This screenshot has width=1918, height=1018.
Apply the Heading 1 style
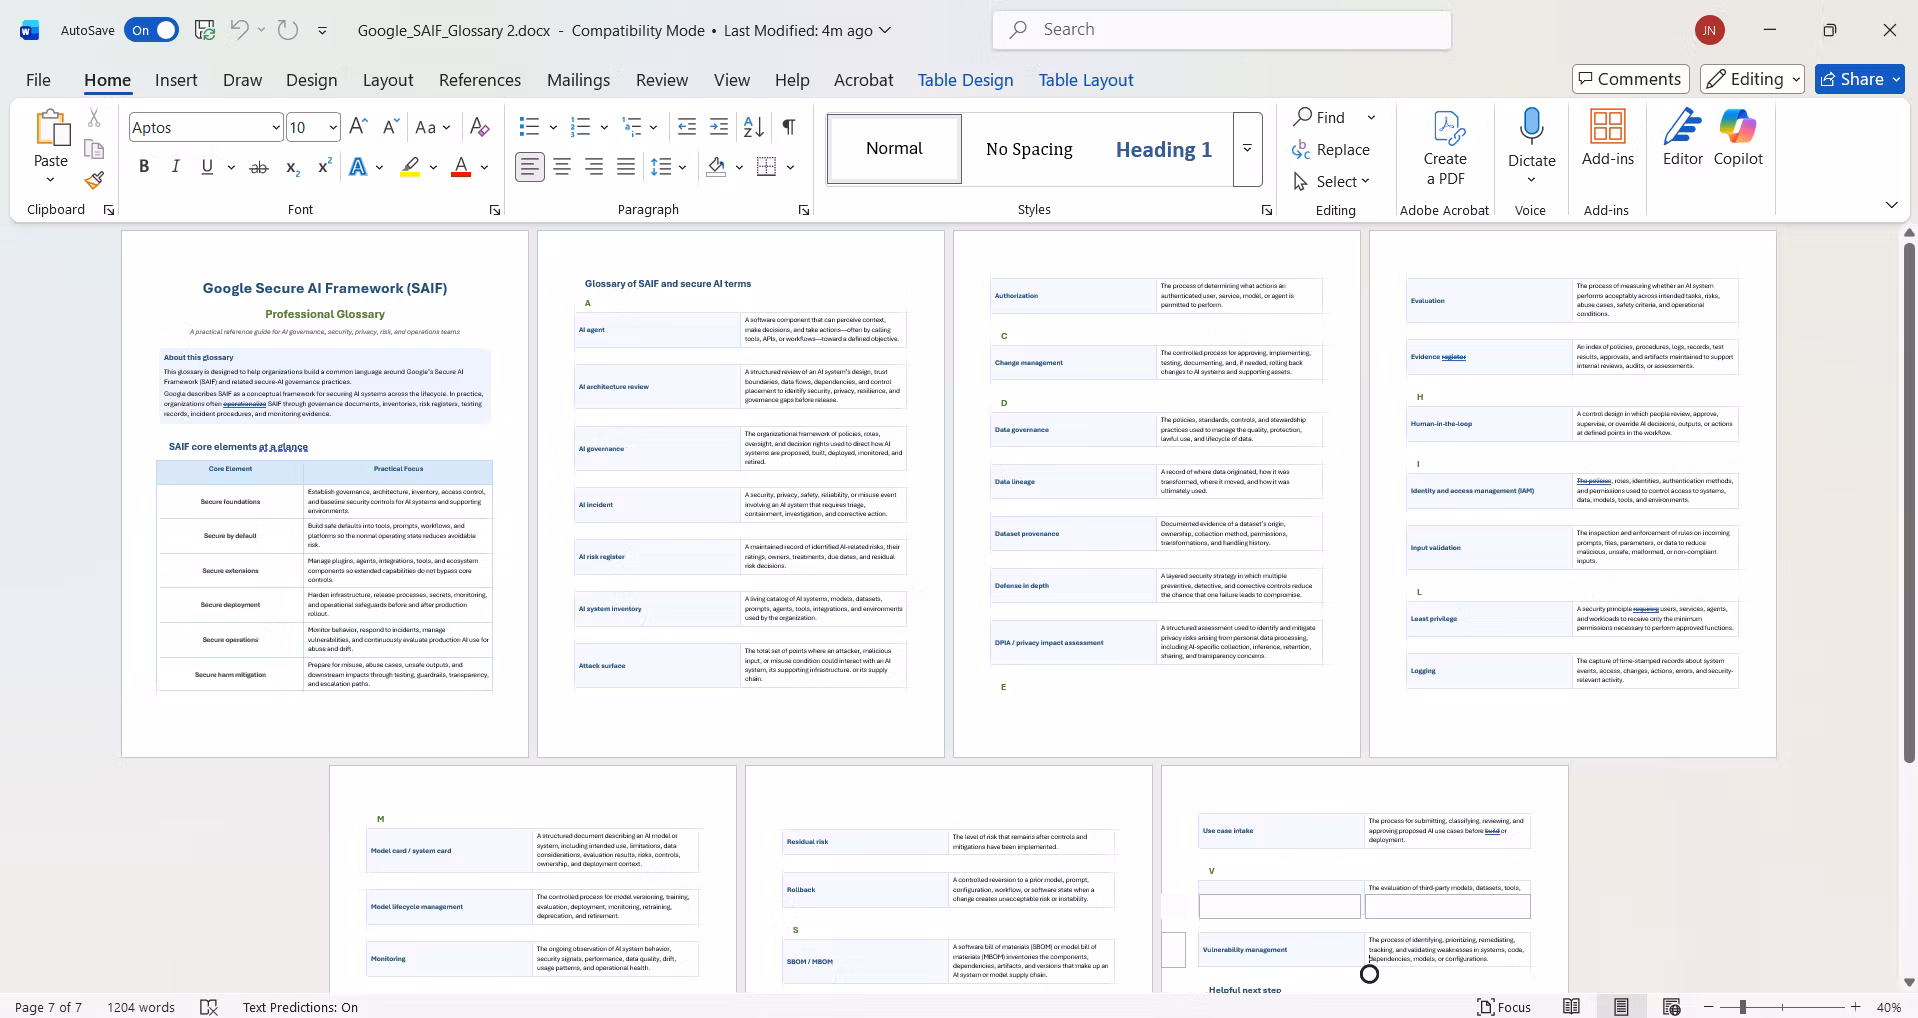(1164, 149)
